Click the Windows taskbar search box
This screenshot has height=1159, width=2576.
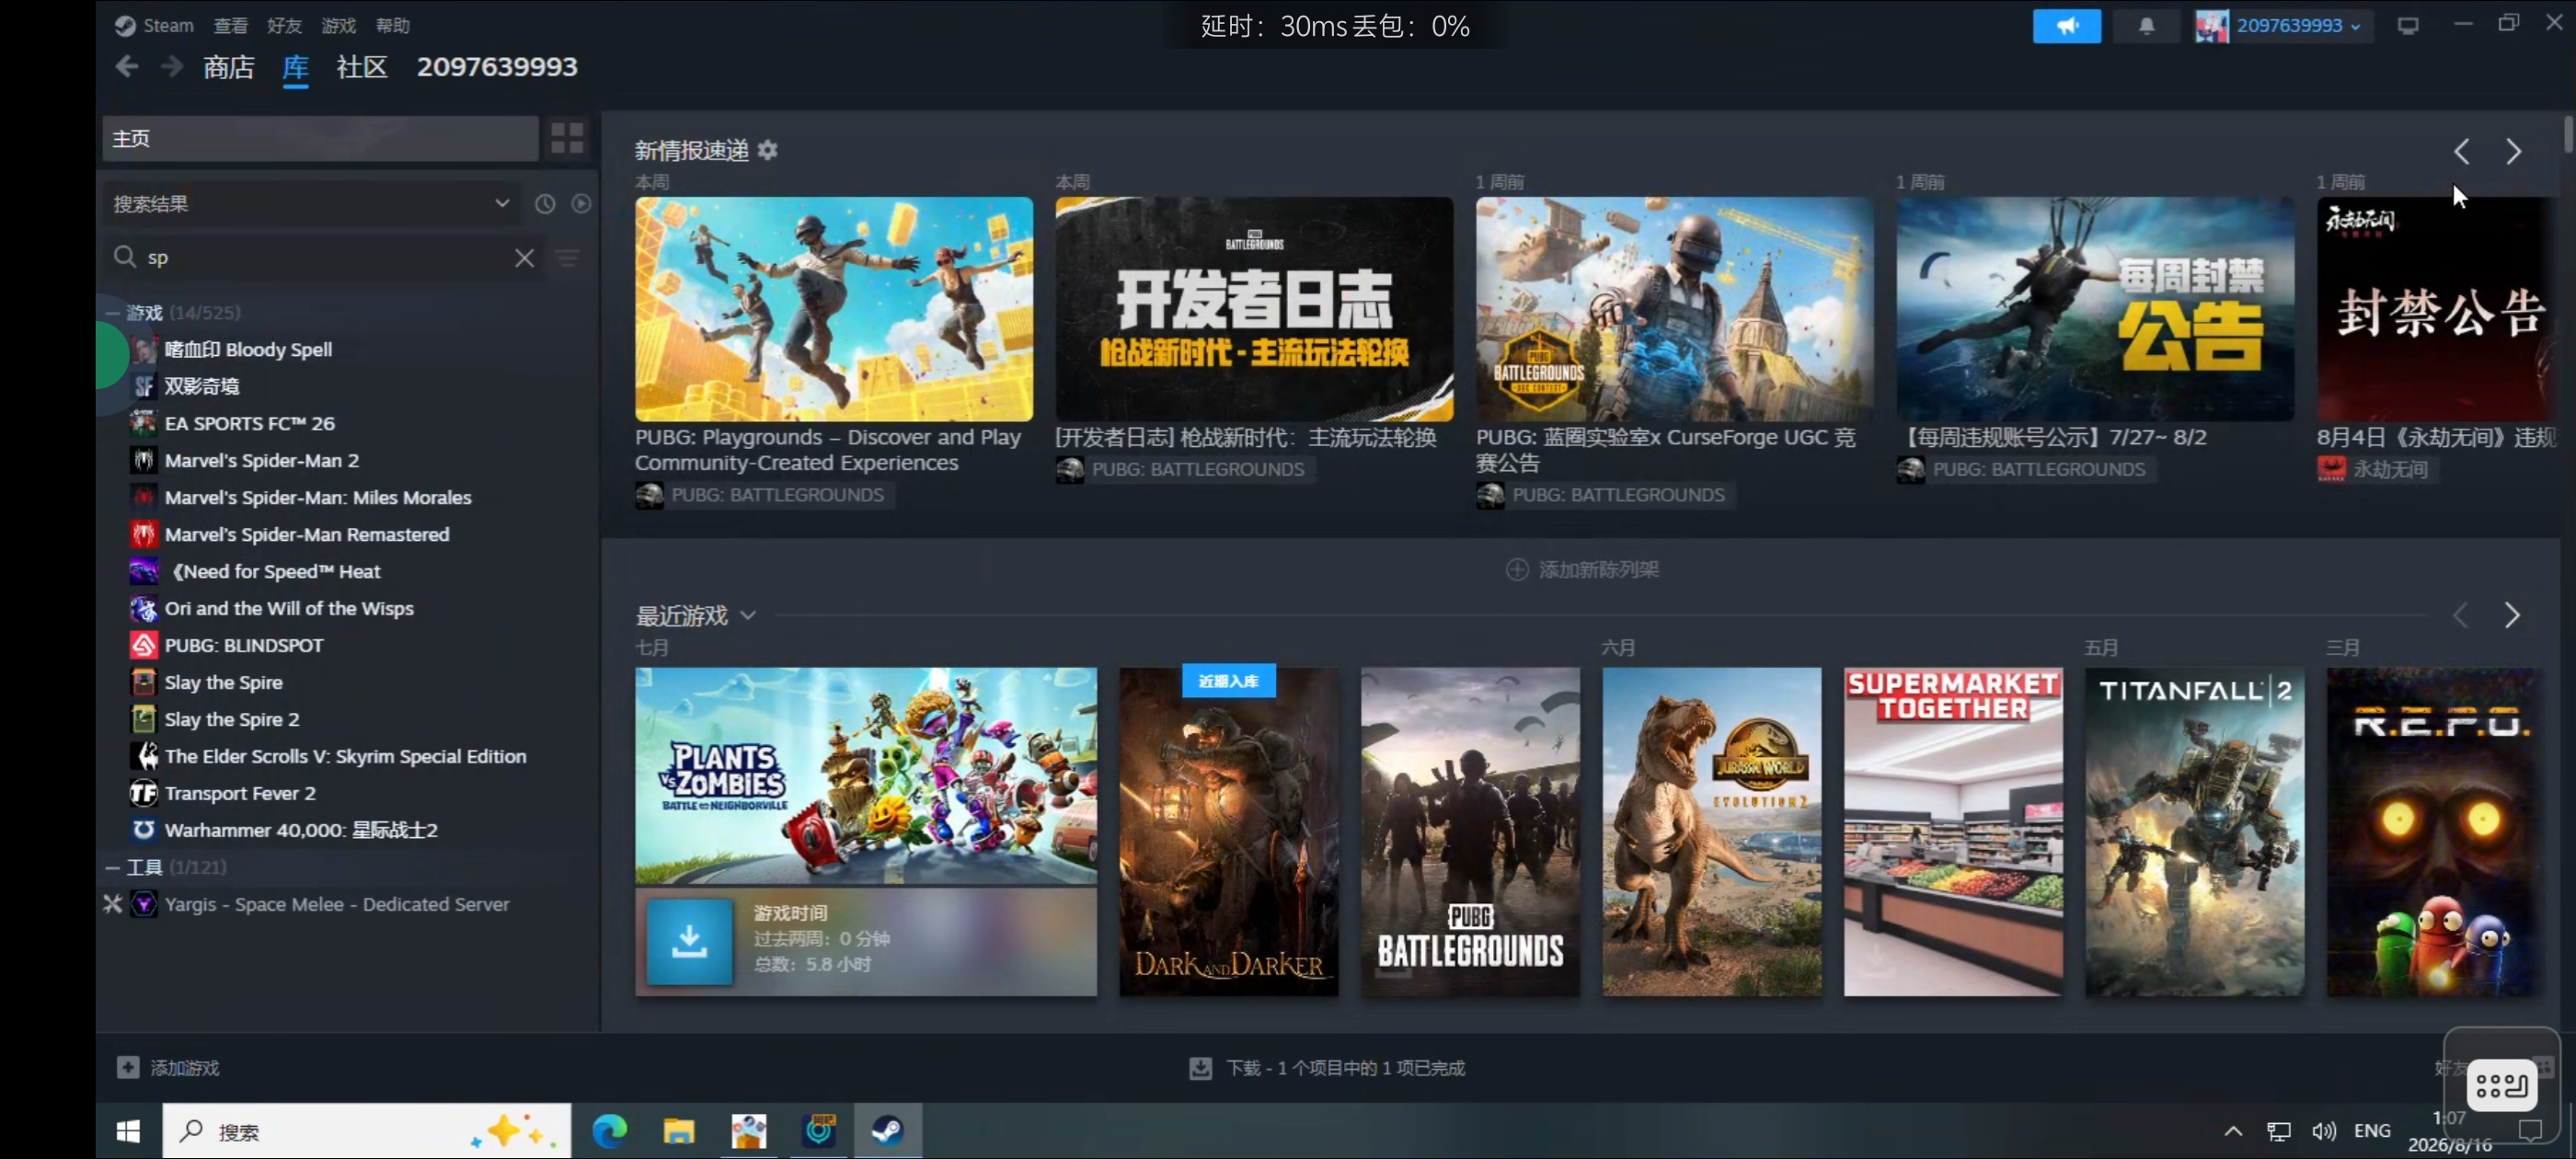(367, 1131)
